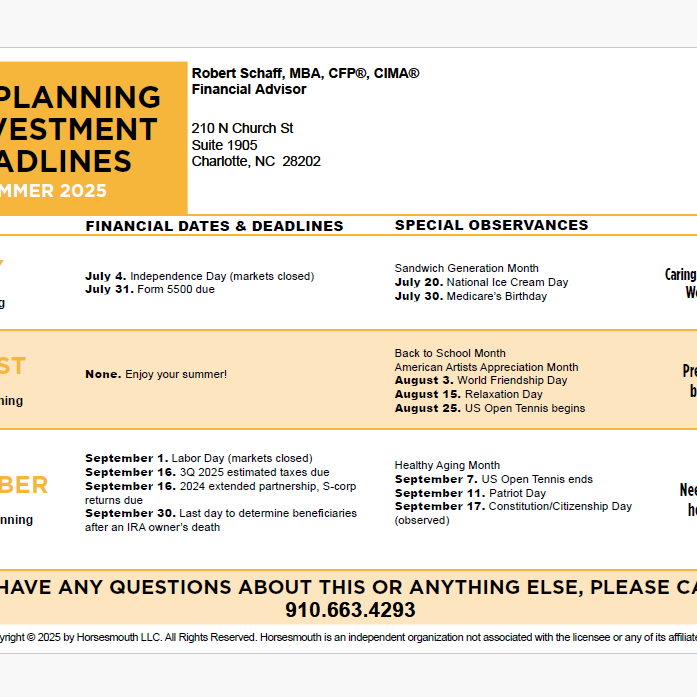Click the August 25 US Open Tennis begins entry
697x697 pixels.
[x=489, y=408]
